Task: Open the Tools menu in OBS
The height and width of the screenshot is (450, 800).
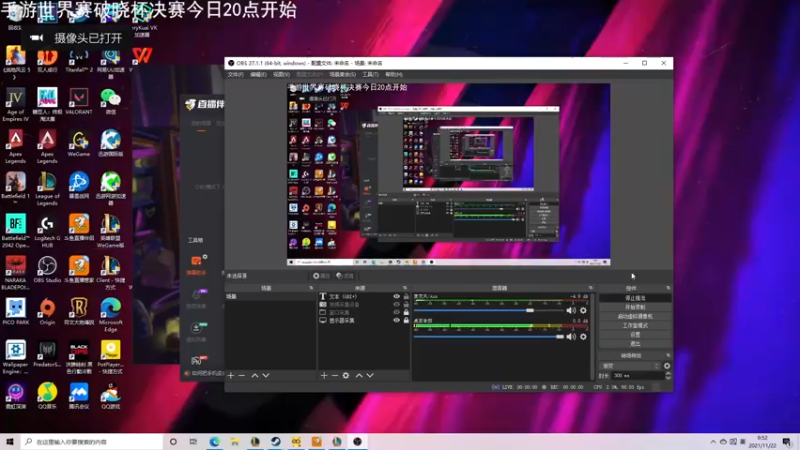Action: (x=370, y=74)
